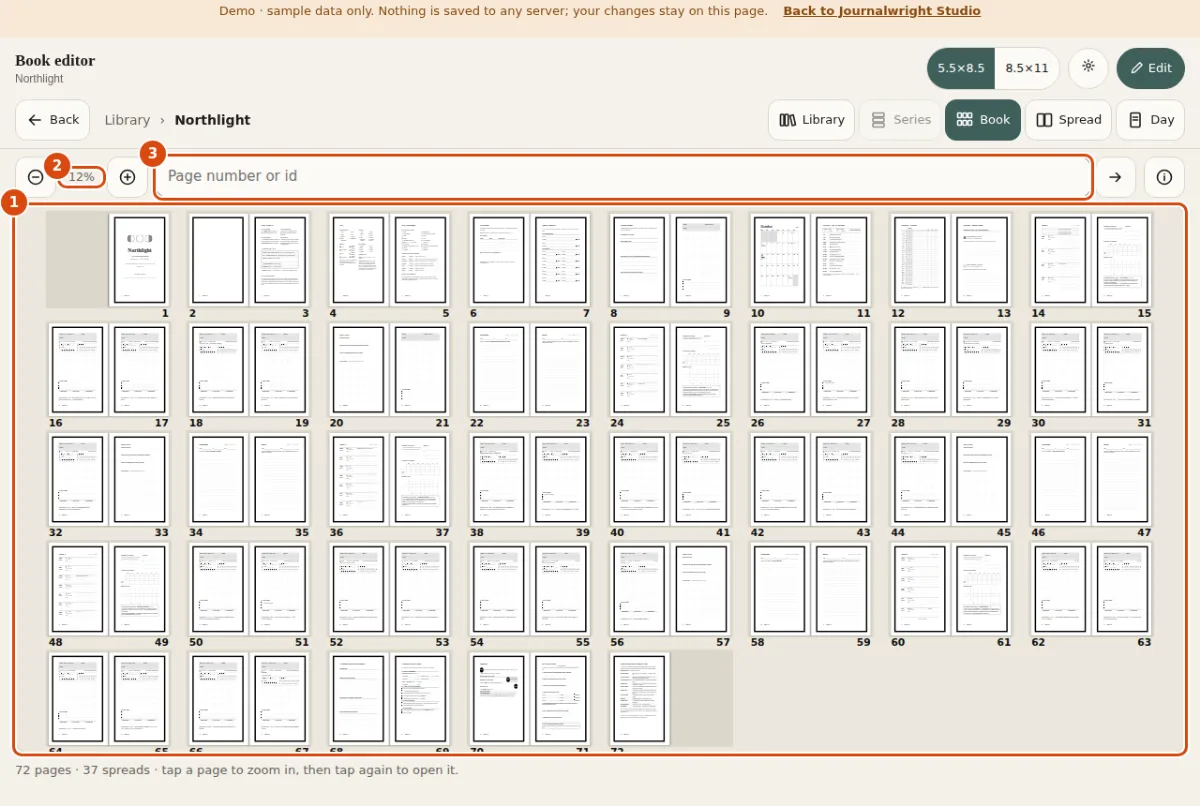This screenshot has height=806, width=1200.
Task: Select the 8.5×11 page size
Action: coord(1027,68)
